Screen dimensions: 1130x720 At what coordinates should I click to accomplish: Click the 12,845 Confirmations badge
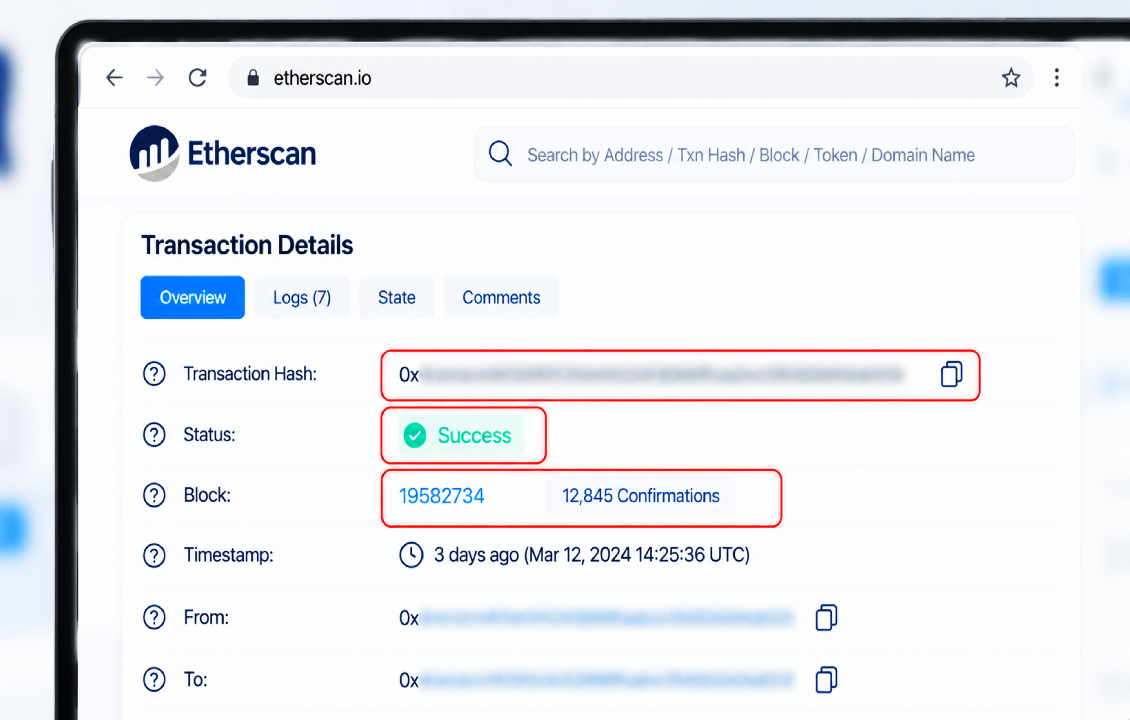click(641, 496)
